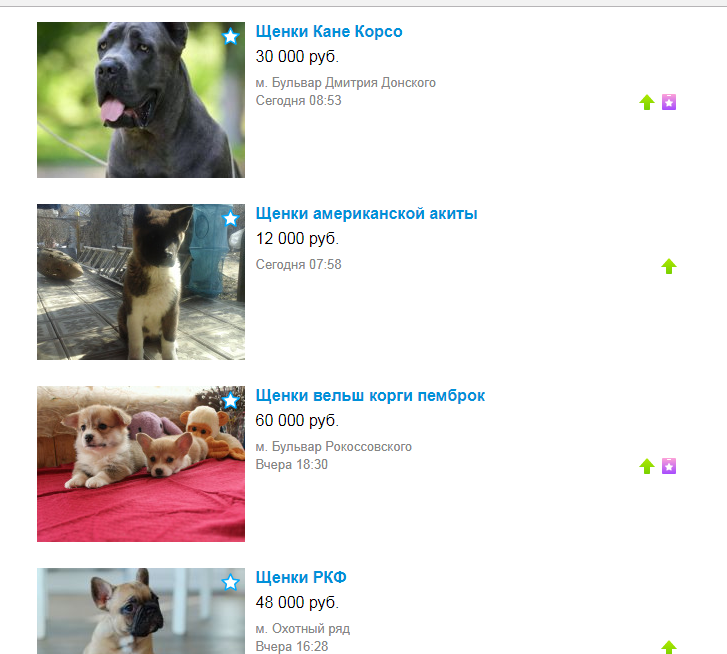
Task: Toggle favorite star on вельш корги listing
Action: 230,400
